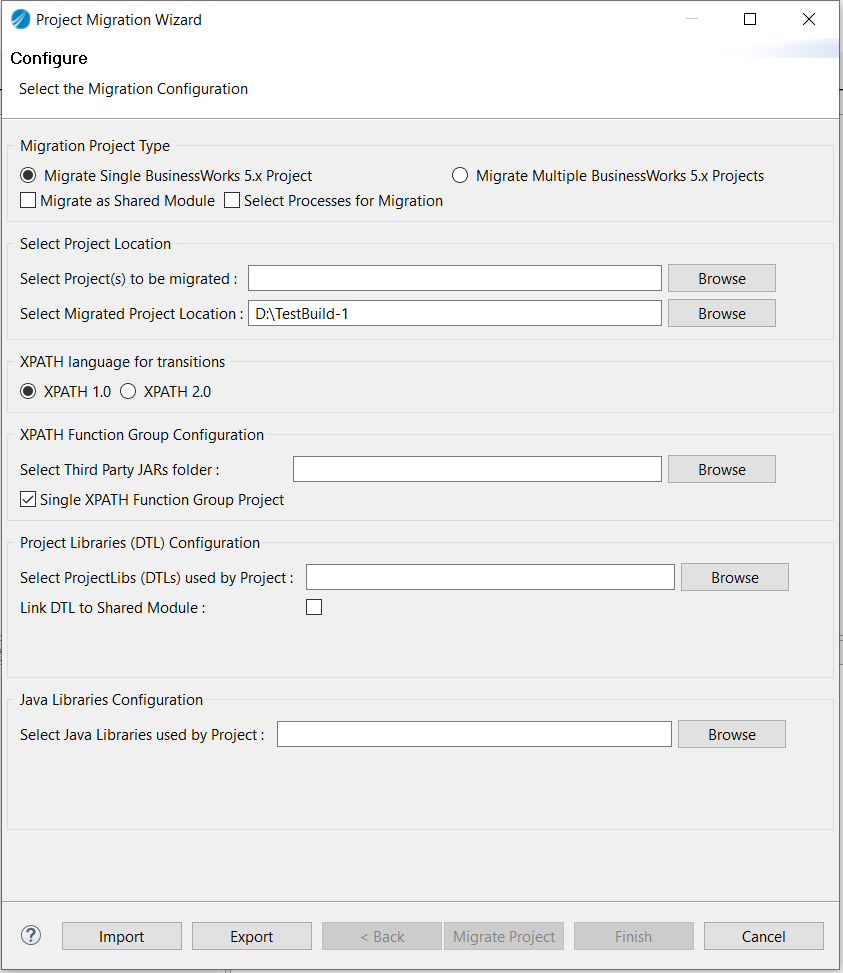Screen dimensions: 843x973
Task: Tick the Link DTL to Shared Module checkbox
Action: point(314,607)
